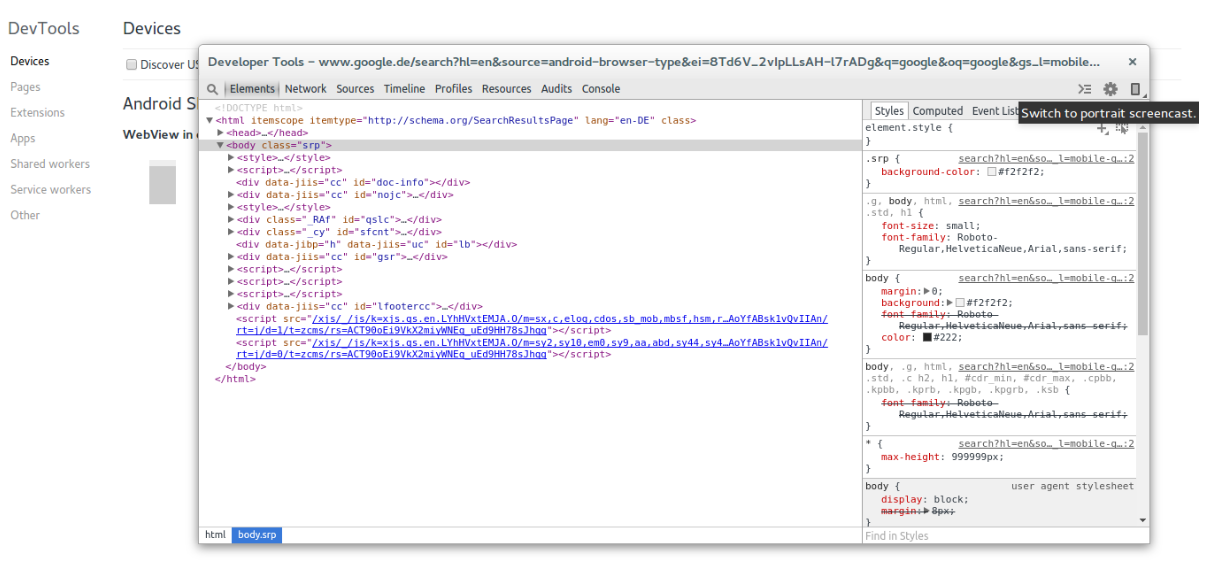Expand the div with id sfcnt
The width and height of the screenshot is (1205, 569).
[x=232, y=232]
